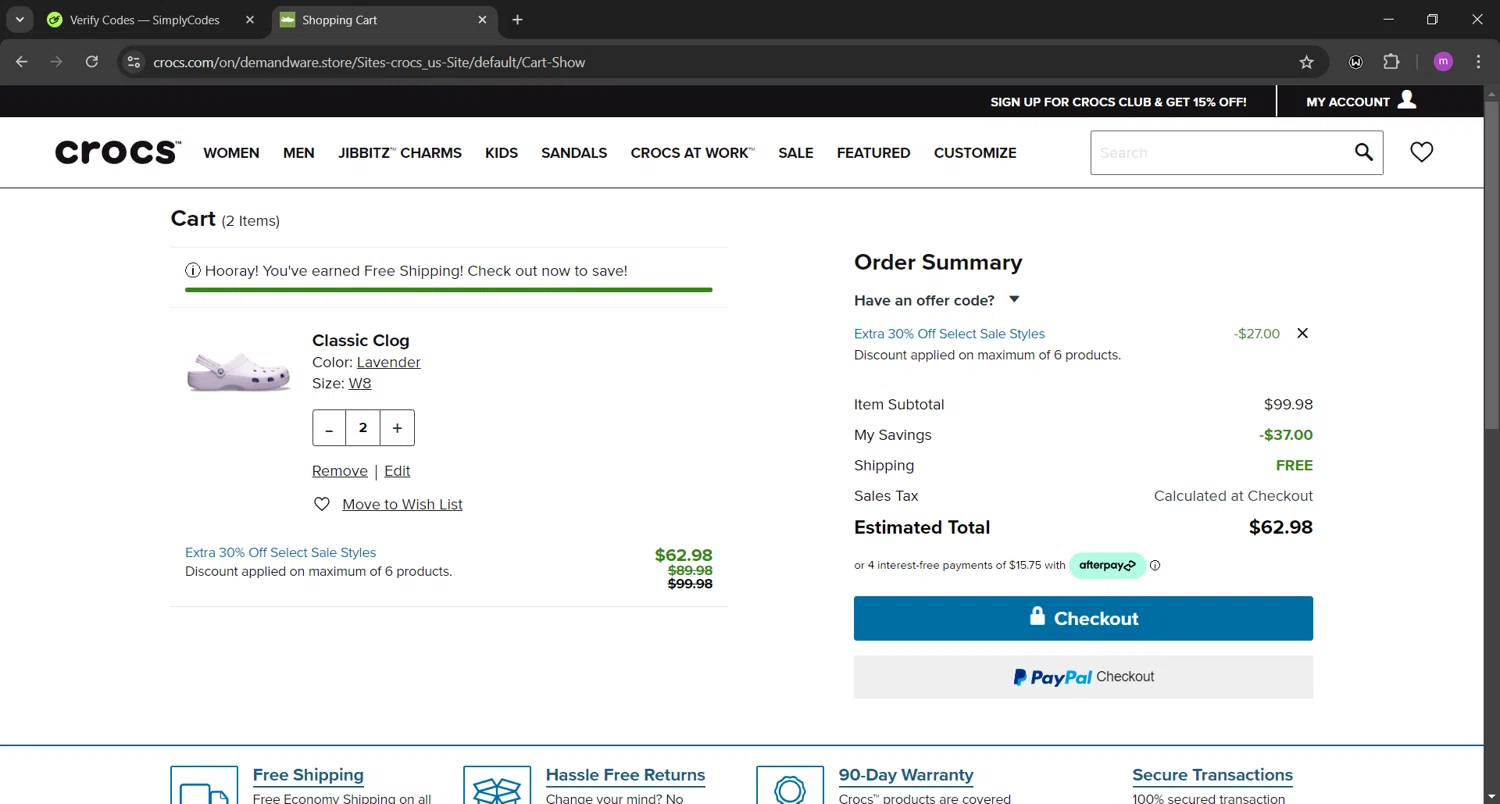Screen dimensions: 1500x804
Task: Click Extra 30% Off link in Order Summary
Action: (x=949, y=334)
